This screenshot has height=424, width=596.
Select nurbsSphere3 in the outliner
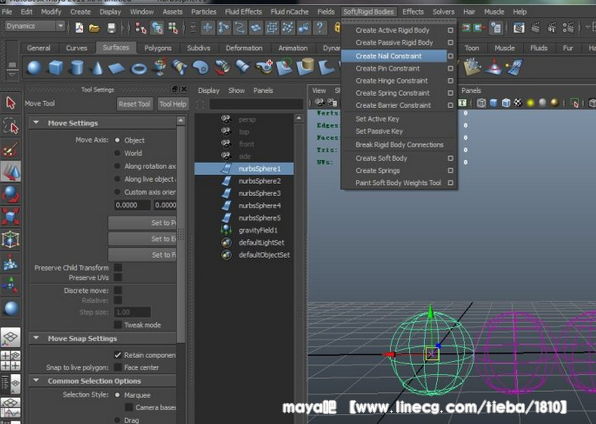(259, 193)
